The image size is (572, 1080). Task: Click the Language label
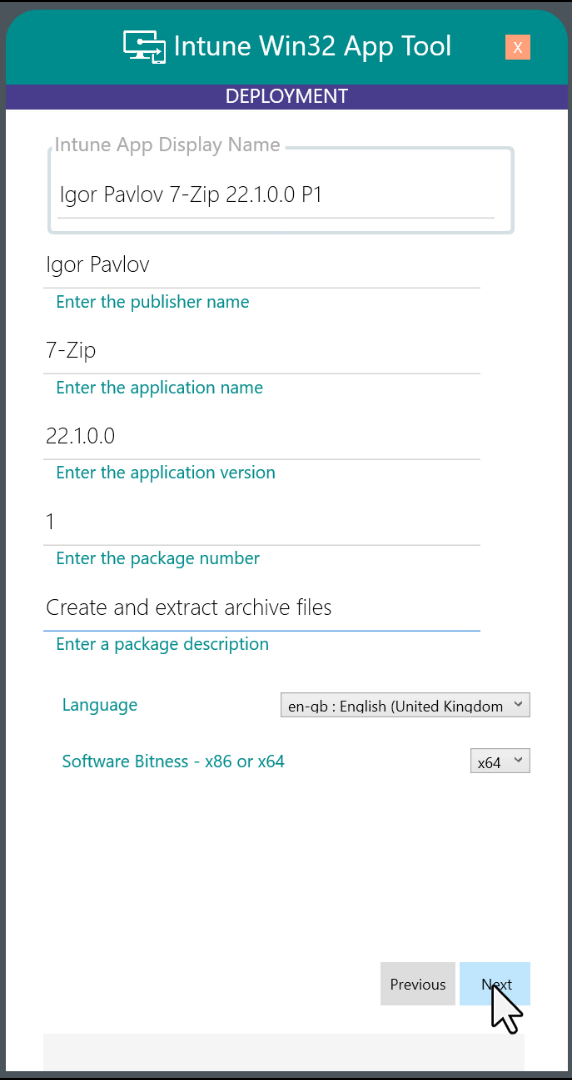point(99,705)
